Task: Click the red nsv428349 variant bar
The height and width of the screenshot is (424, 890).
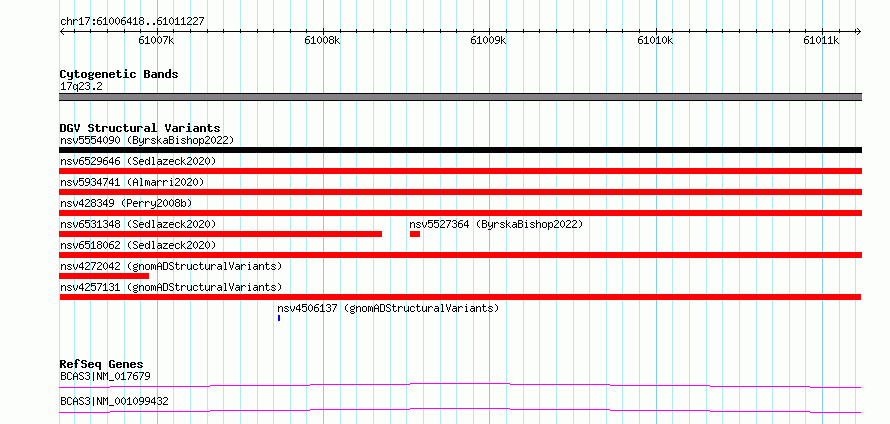Action: tap(460, 213)
